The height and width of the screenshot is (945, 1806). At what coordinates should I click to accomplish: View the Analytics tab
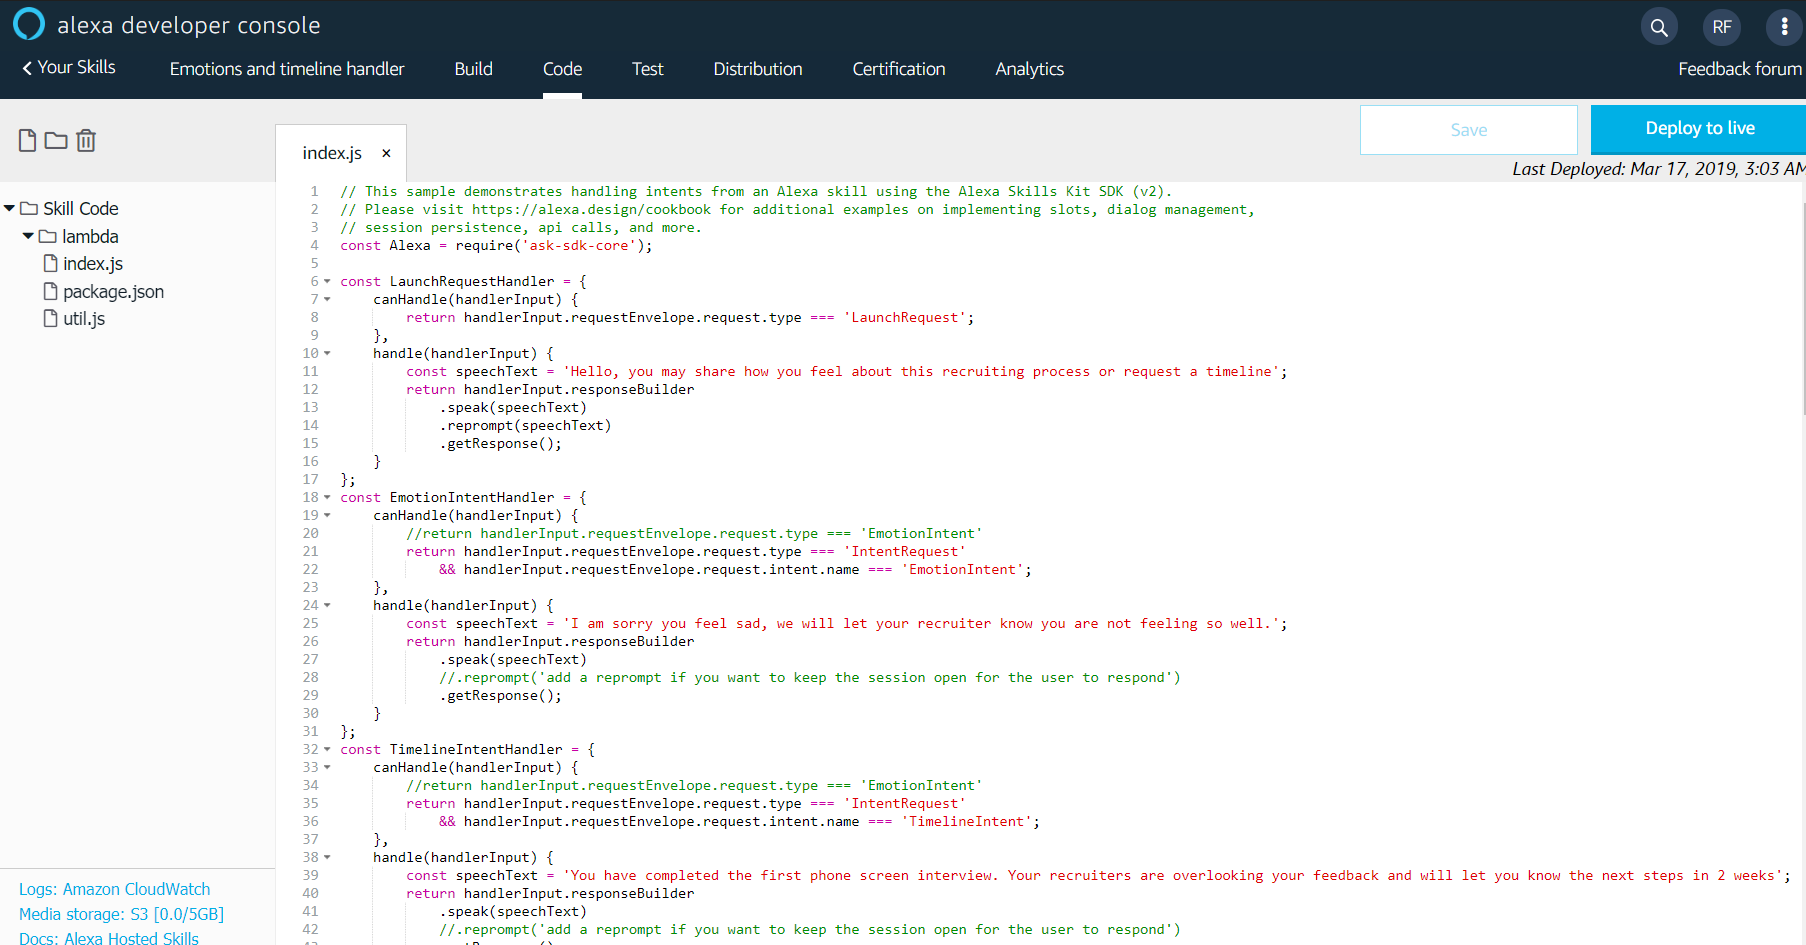tap(1029, 69)
